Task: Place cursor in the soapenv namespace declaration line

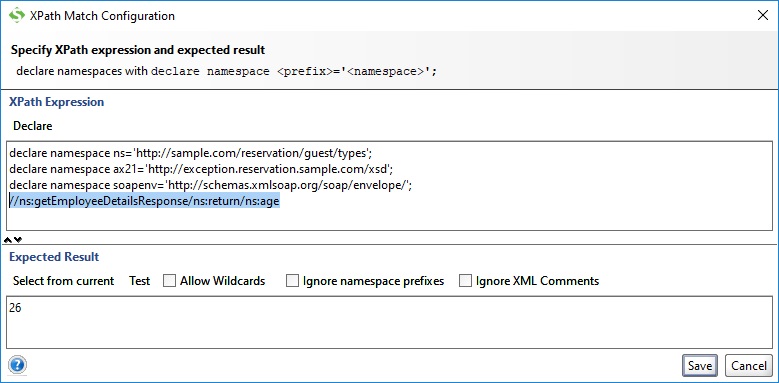Action: click(x=211, y=185)
